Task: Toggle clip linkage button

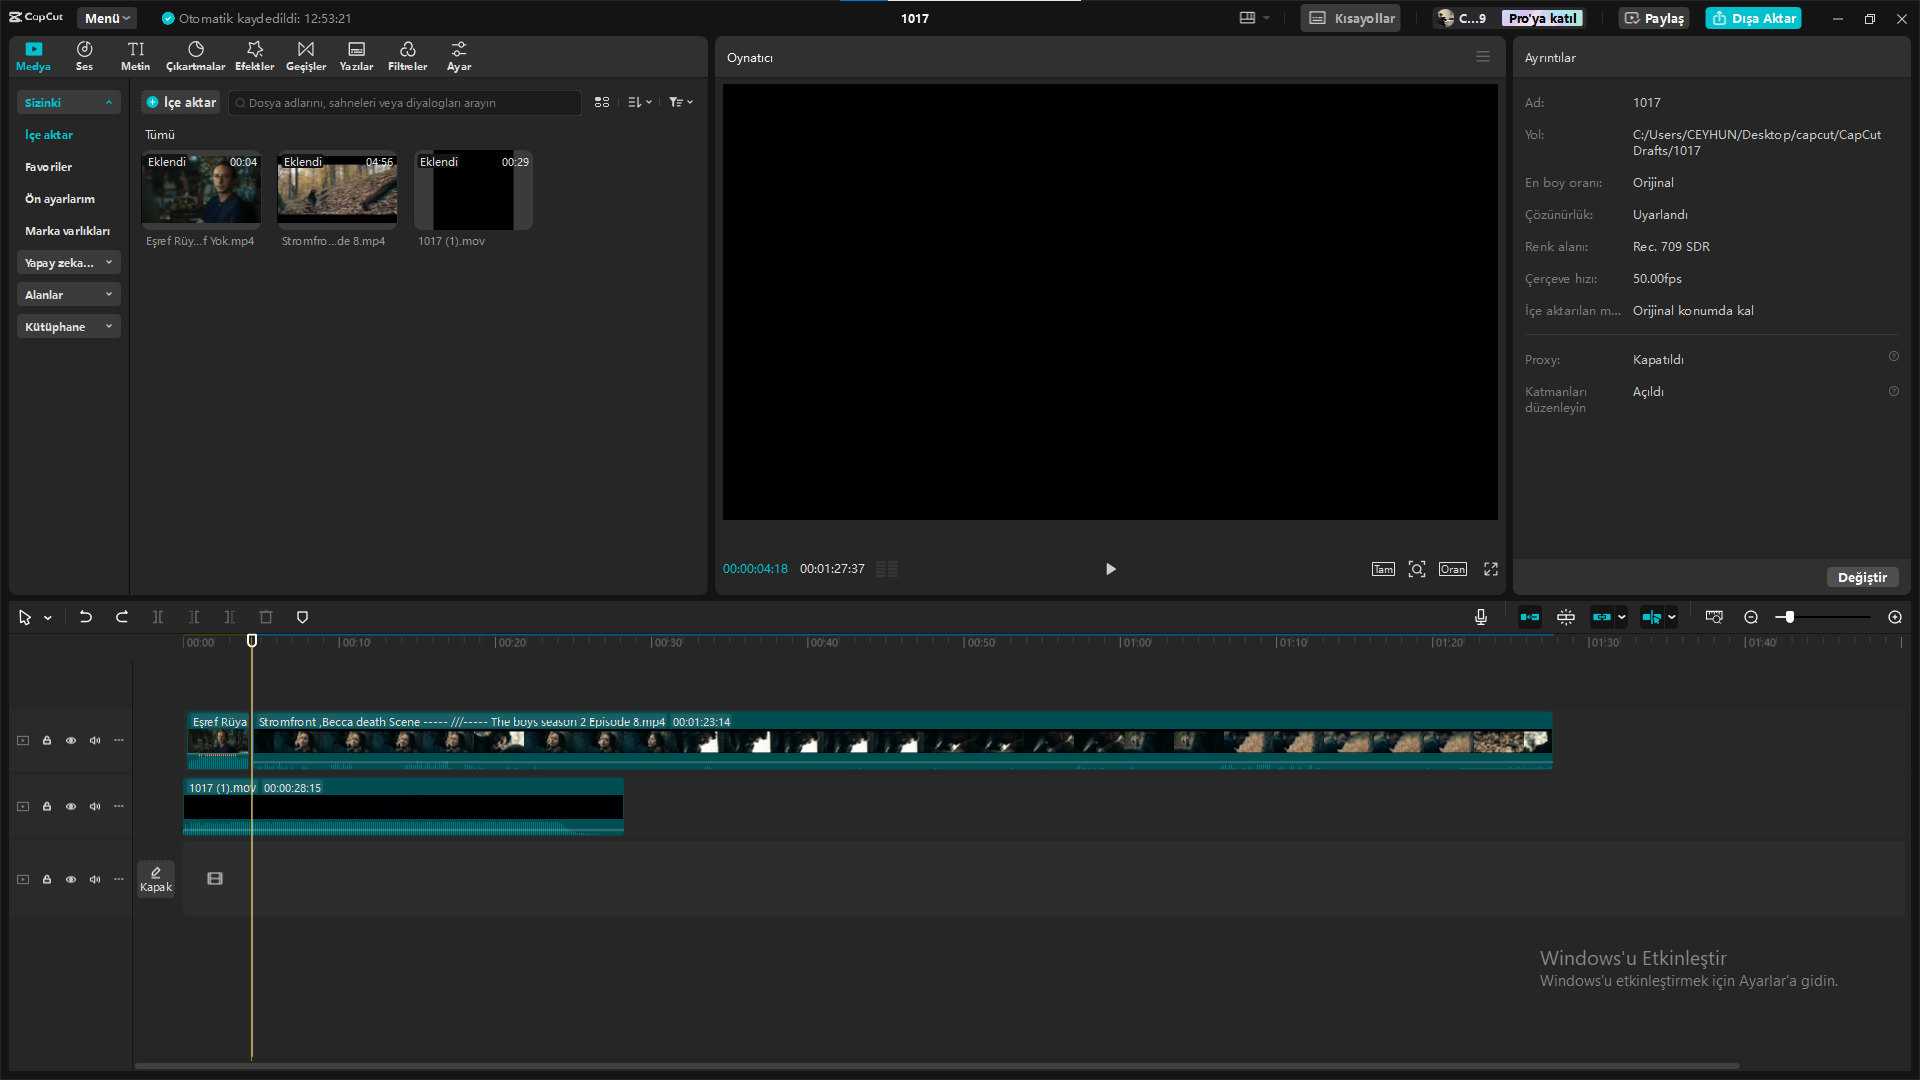Action: point(1602,617)
